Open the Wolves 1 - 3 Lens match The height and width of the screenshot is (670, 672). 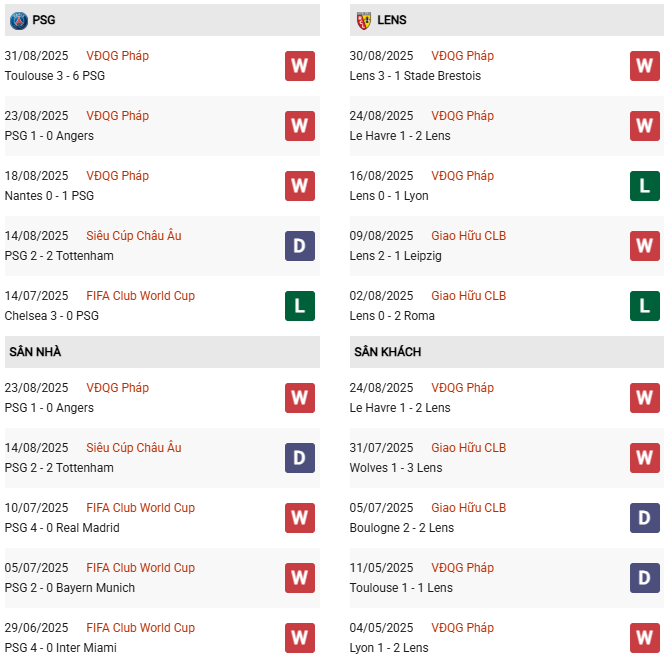tap(396, 468)
